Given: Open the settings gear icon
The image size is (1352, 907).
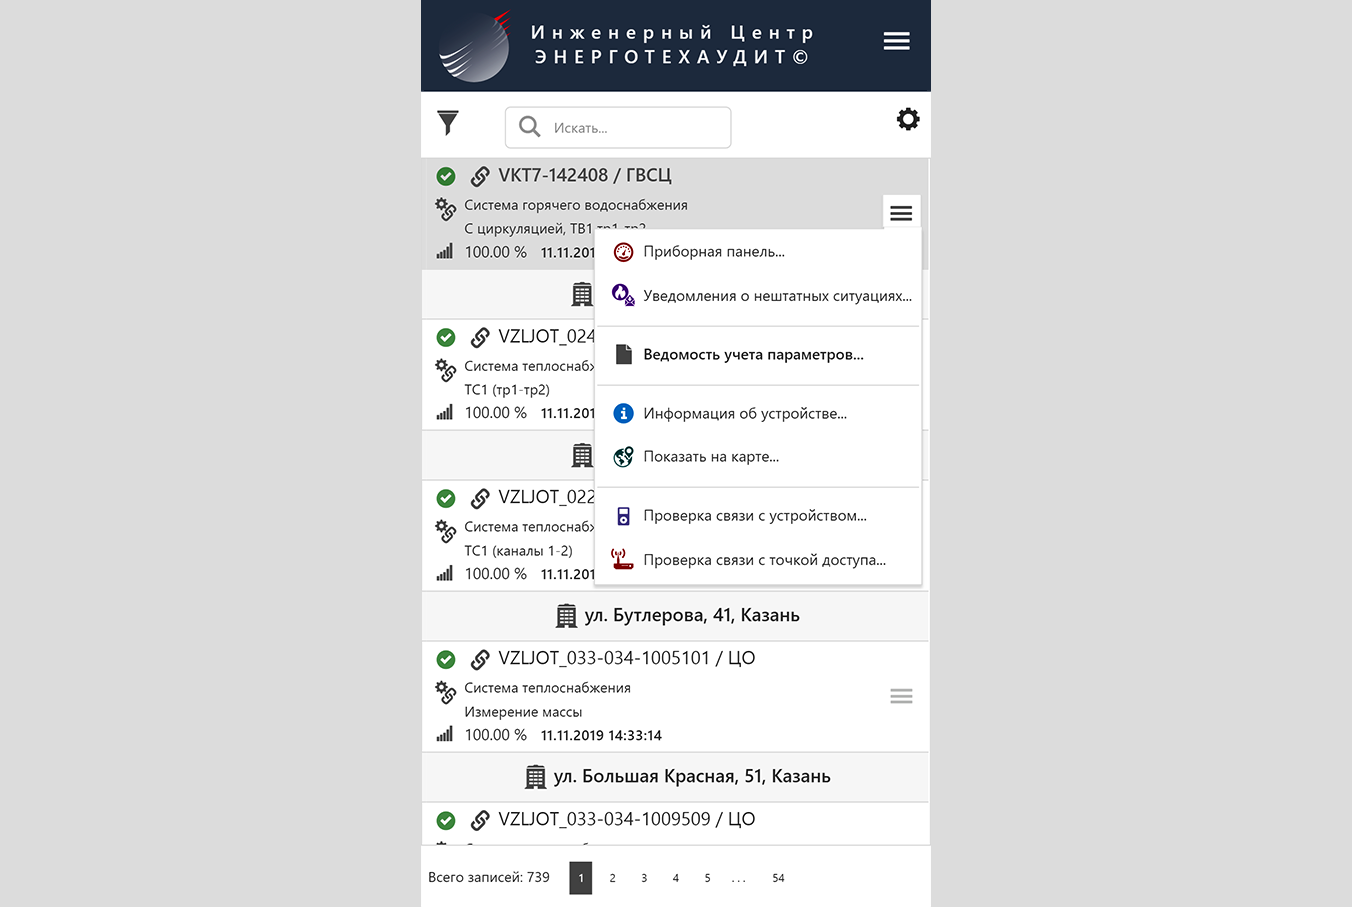Looking at the screenshot, I should [908, 120].
